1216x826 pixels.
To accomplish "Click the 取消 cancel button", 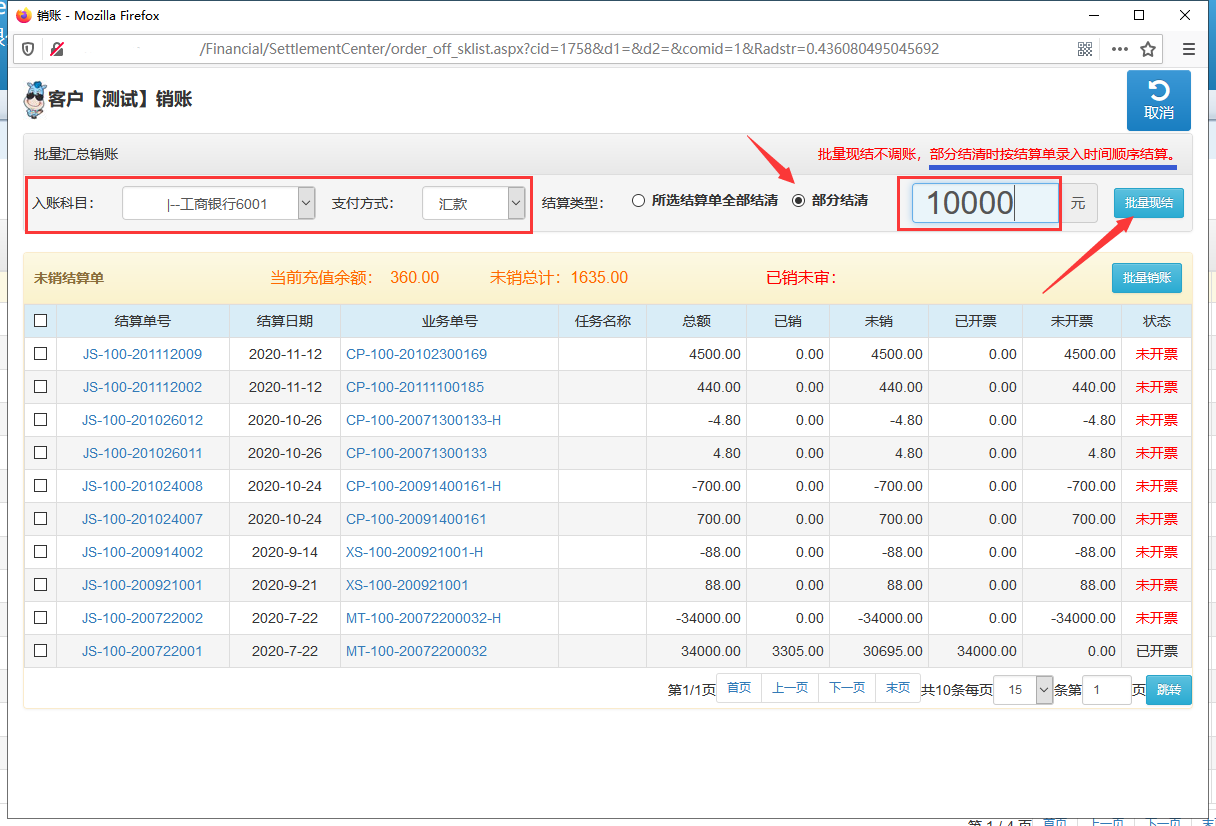I will 1159,100.
